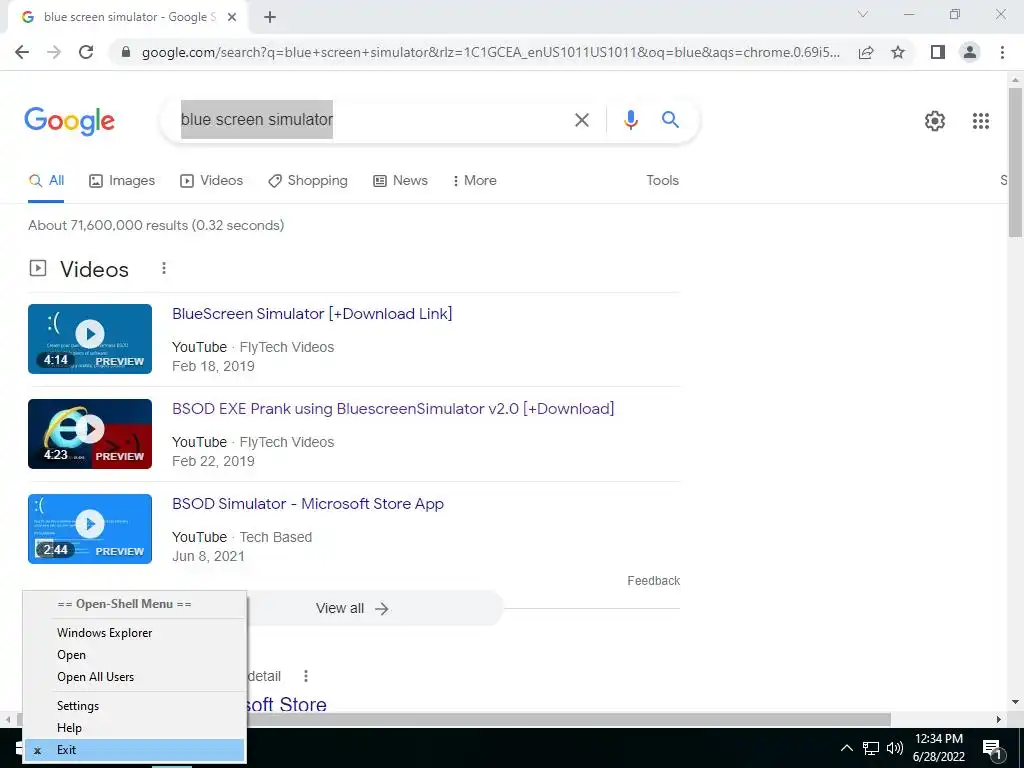Play BlueScreen Simulator 4:14 video thumbnail
1024x768 pixels.
tap(90, 339)
